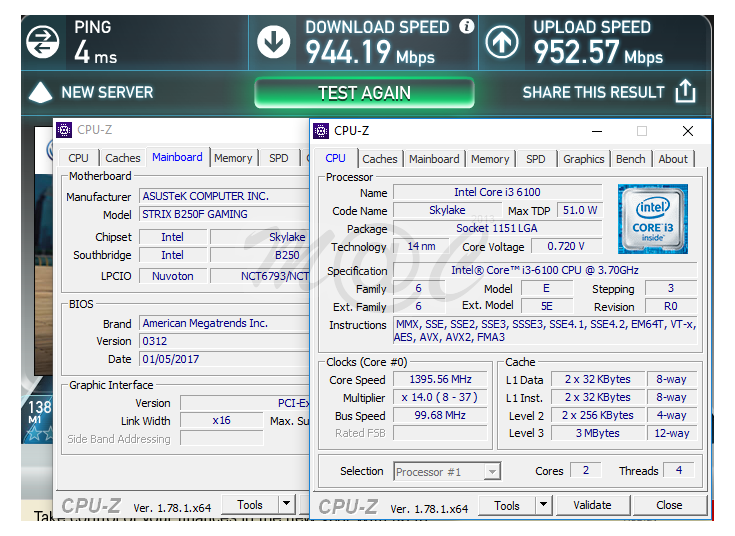Click the Intel Core i3 logo badge

[652, 219]
